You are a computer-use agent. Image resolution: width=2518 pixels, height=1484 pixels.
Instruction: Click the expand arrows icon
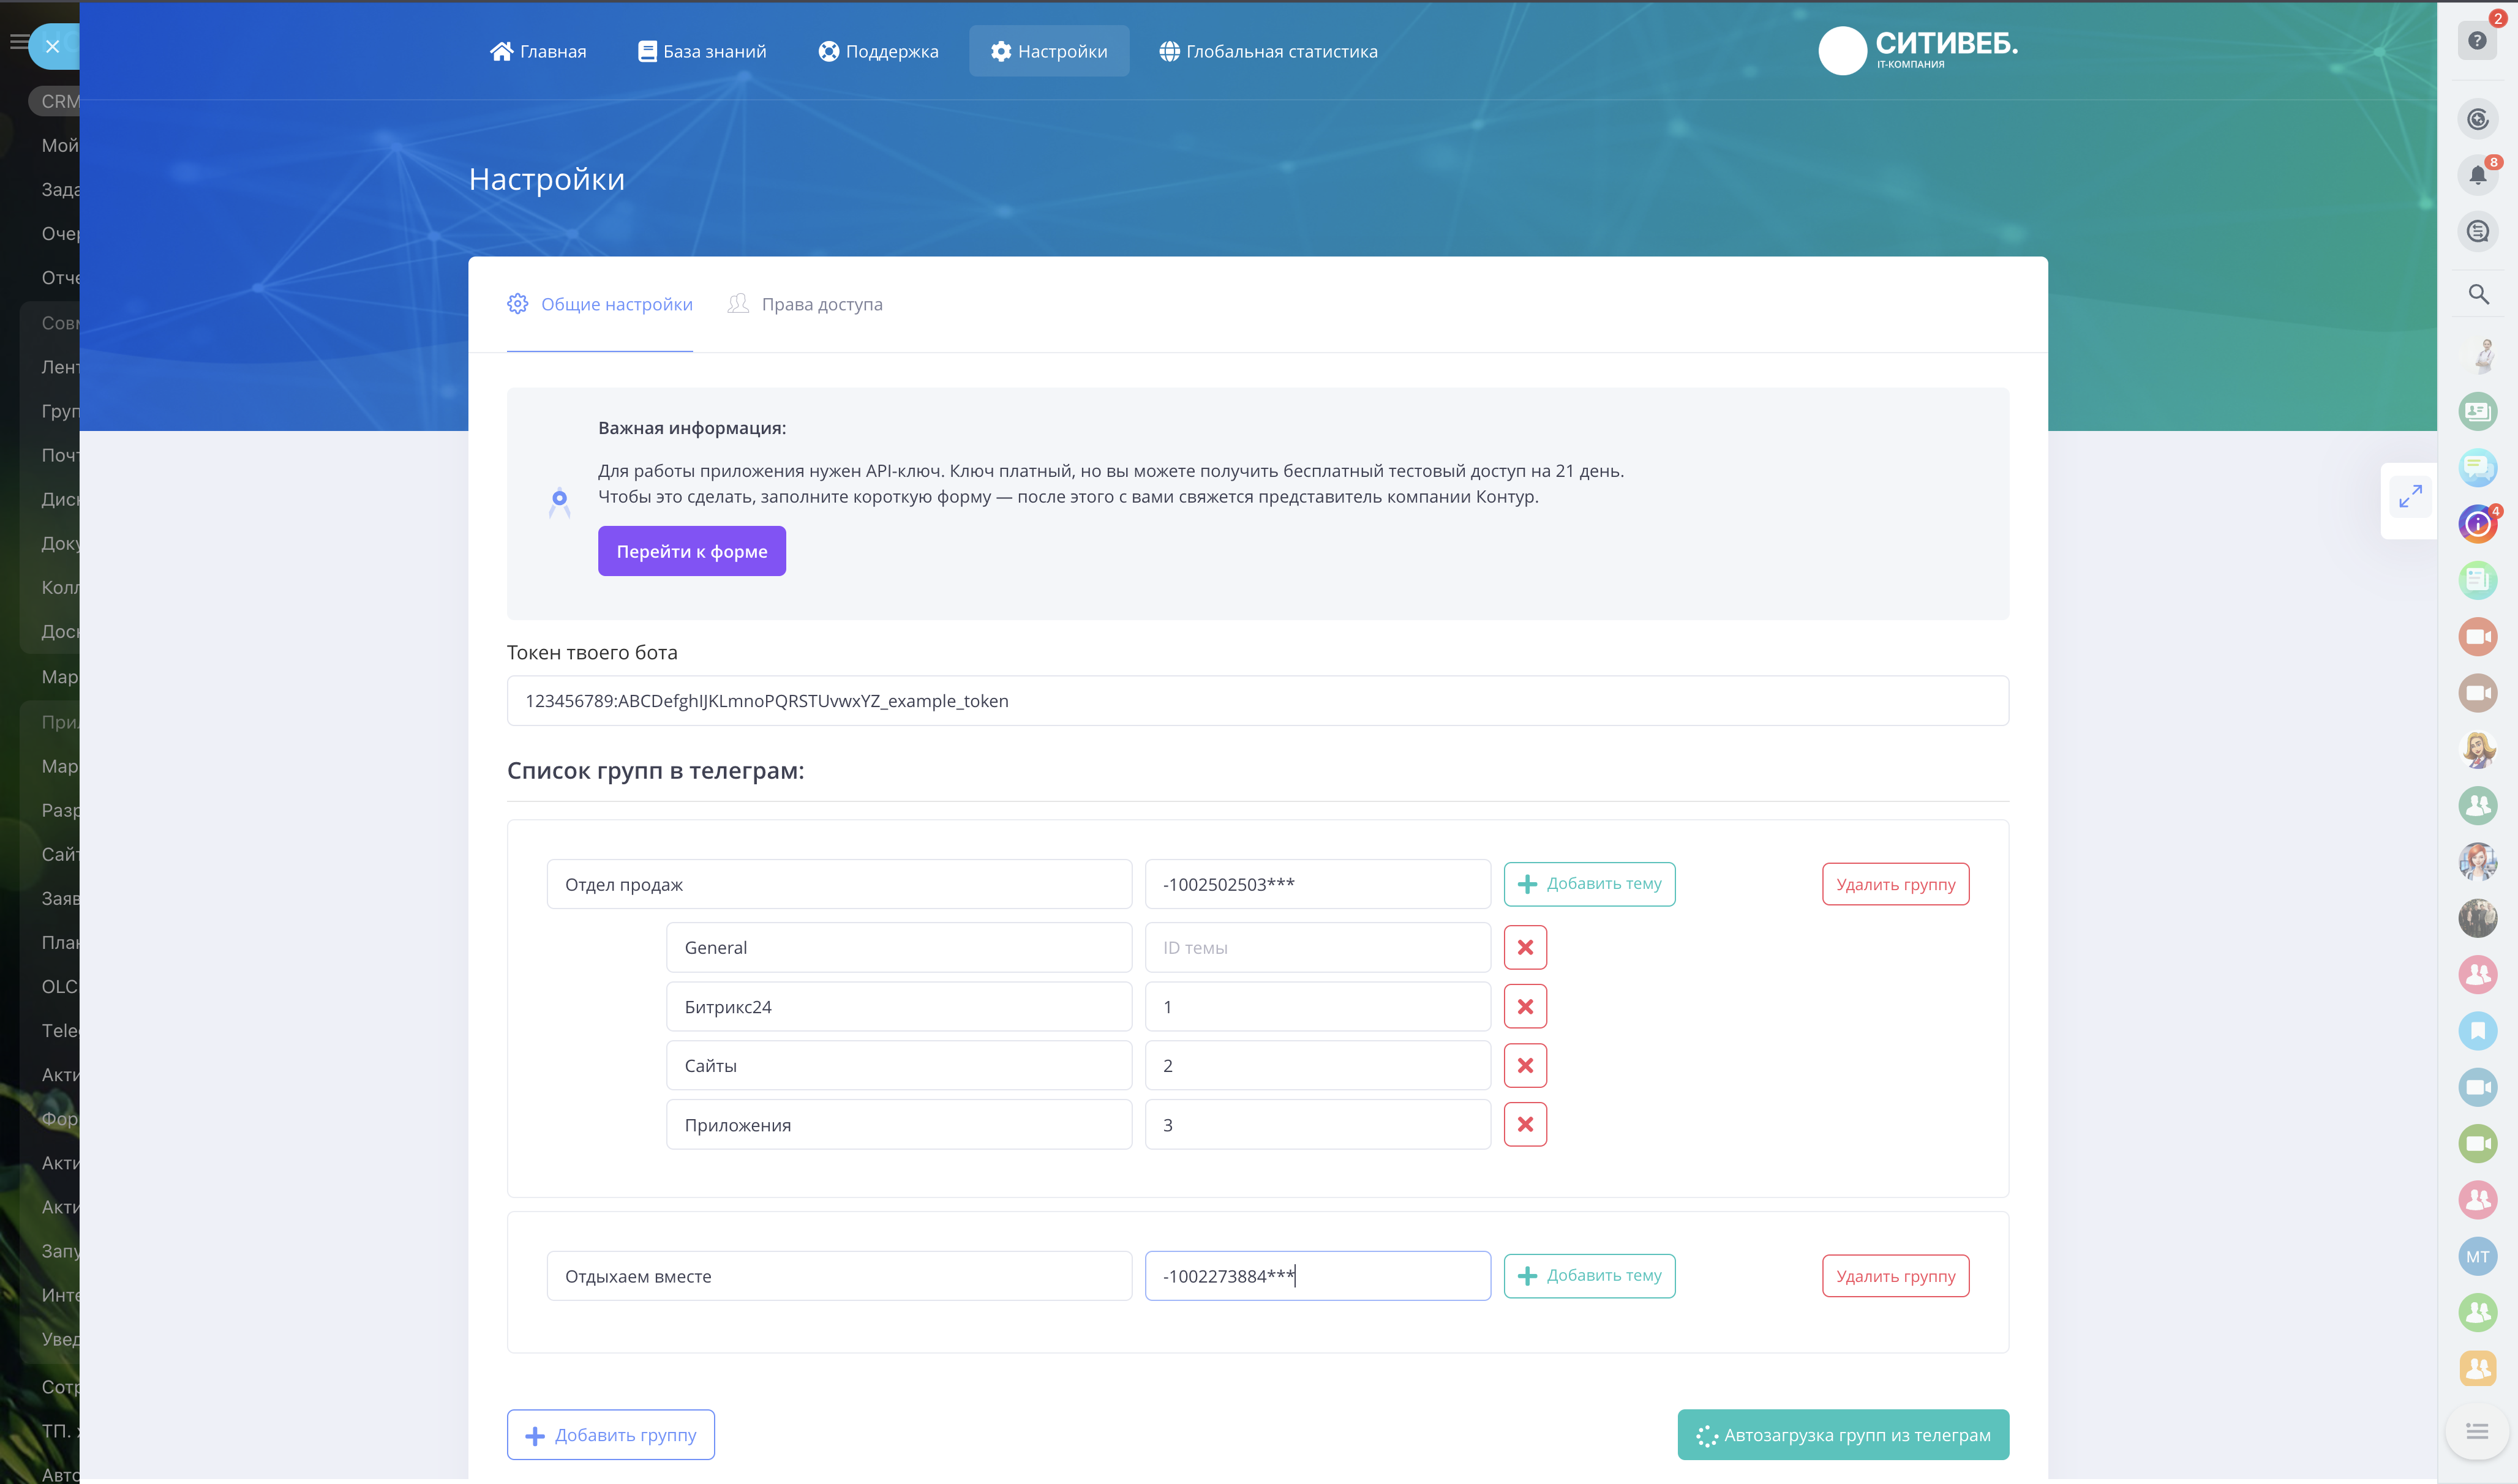coord(2410,496)
